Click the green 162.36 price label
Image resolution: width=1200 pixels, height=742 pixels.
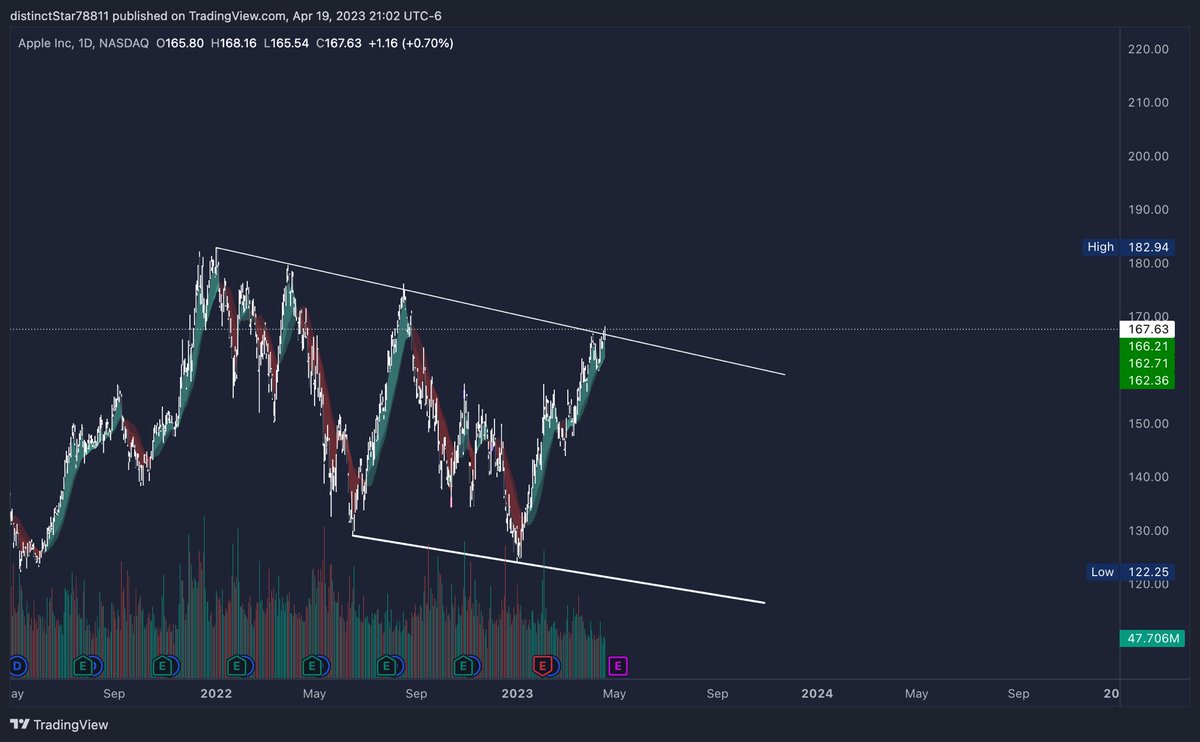click(x=1146, y=380)
